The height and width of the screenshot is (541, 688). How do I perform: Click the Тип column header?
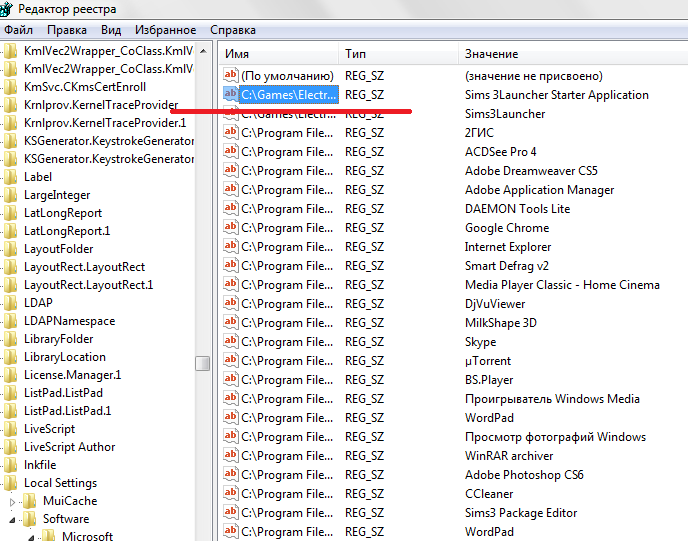398,54
